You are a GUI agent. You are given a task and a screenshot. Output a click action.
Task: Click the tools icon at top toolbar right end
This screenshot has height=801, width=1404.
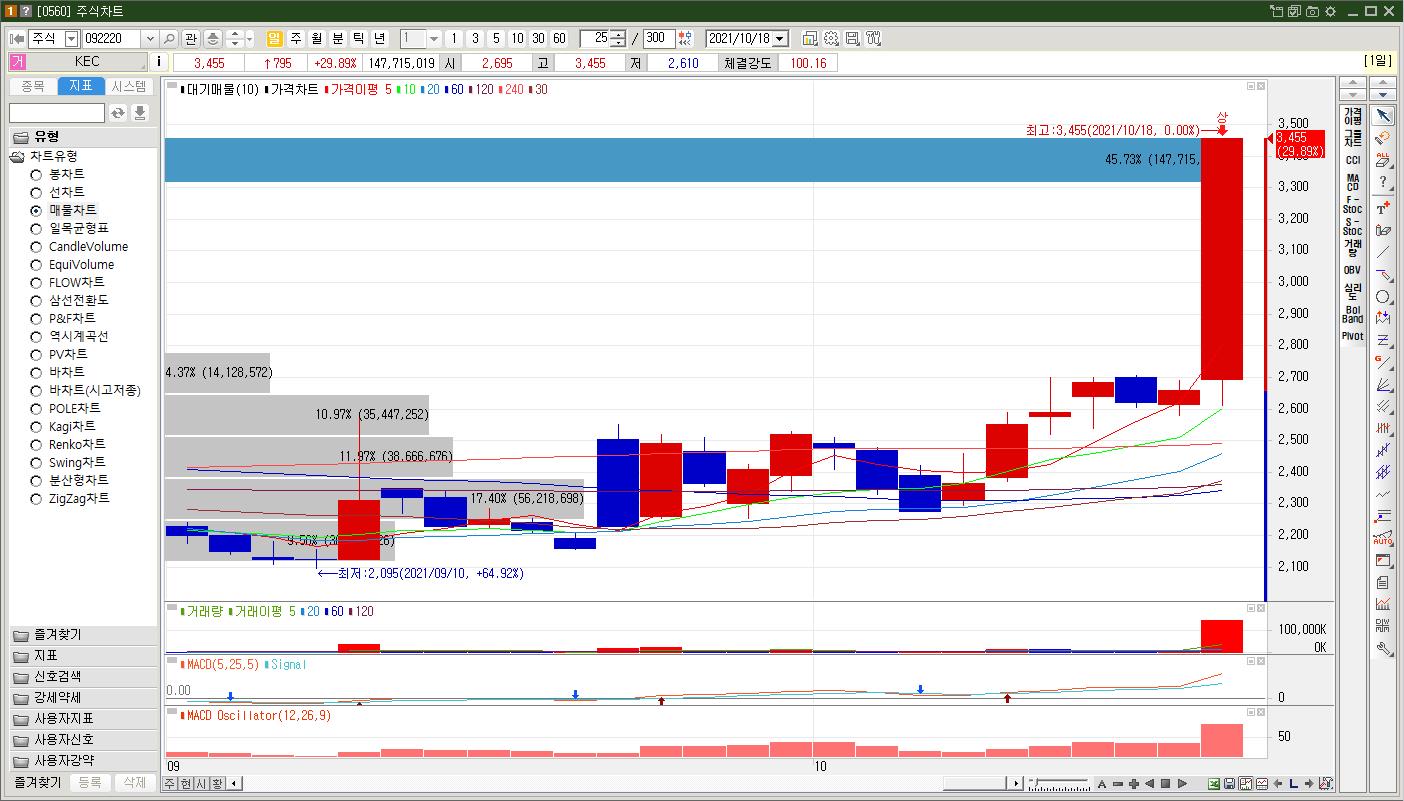873,39
